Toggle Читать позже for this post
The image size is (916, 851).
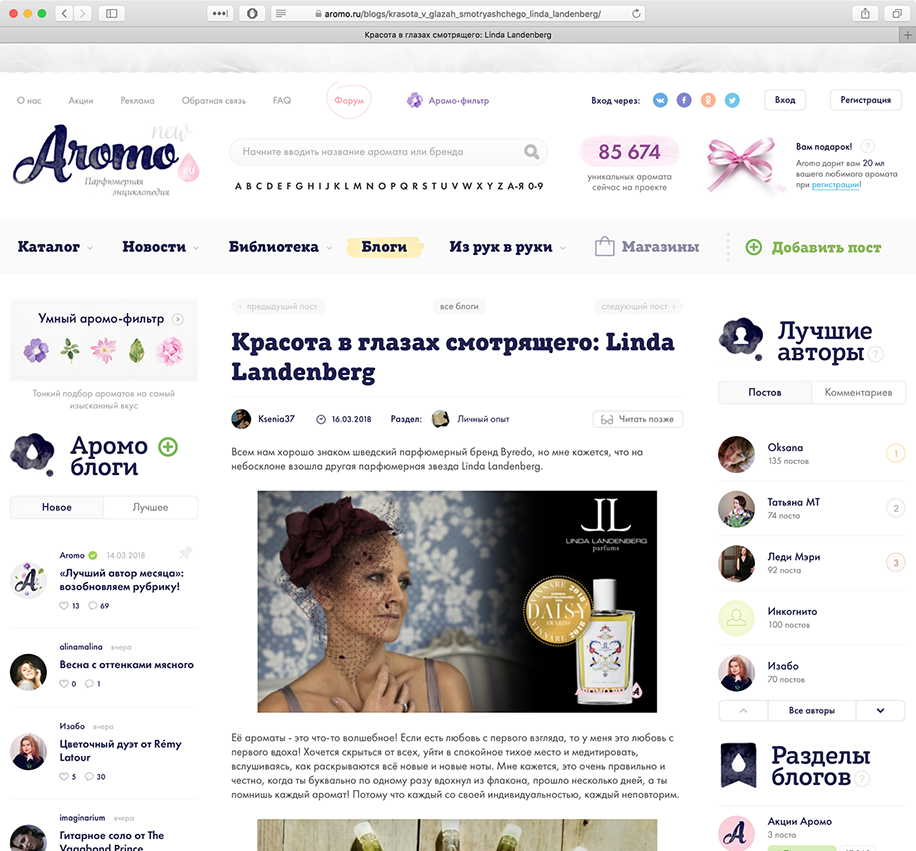coord(638,419)
